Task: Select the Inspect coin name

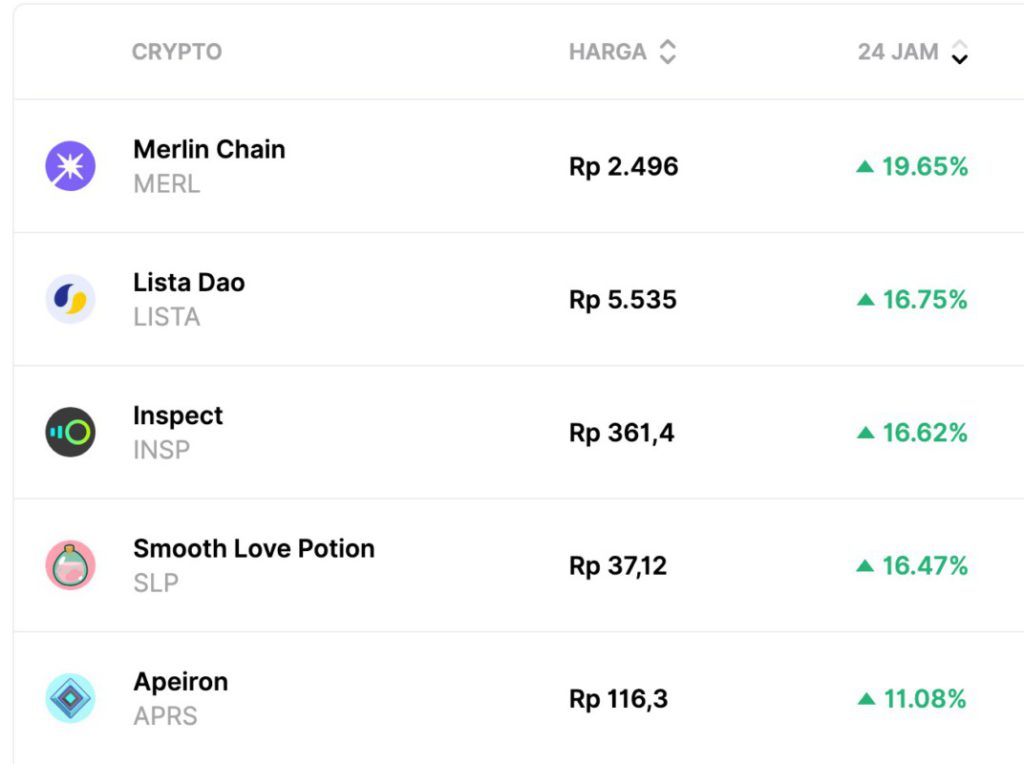Action: pos(178,416)
